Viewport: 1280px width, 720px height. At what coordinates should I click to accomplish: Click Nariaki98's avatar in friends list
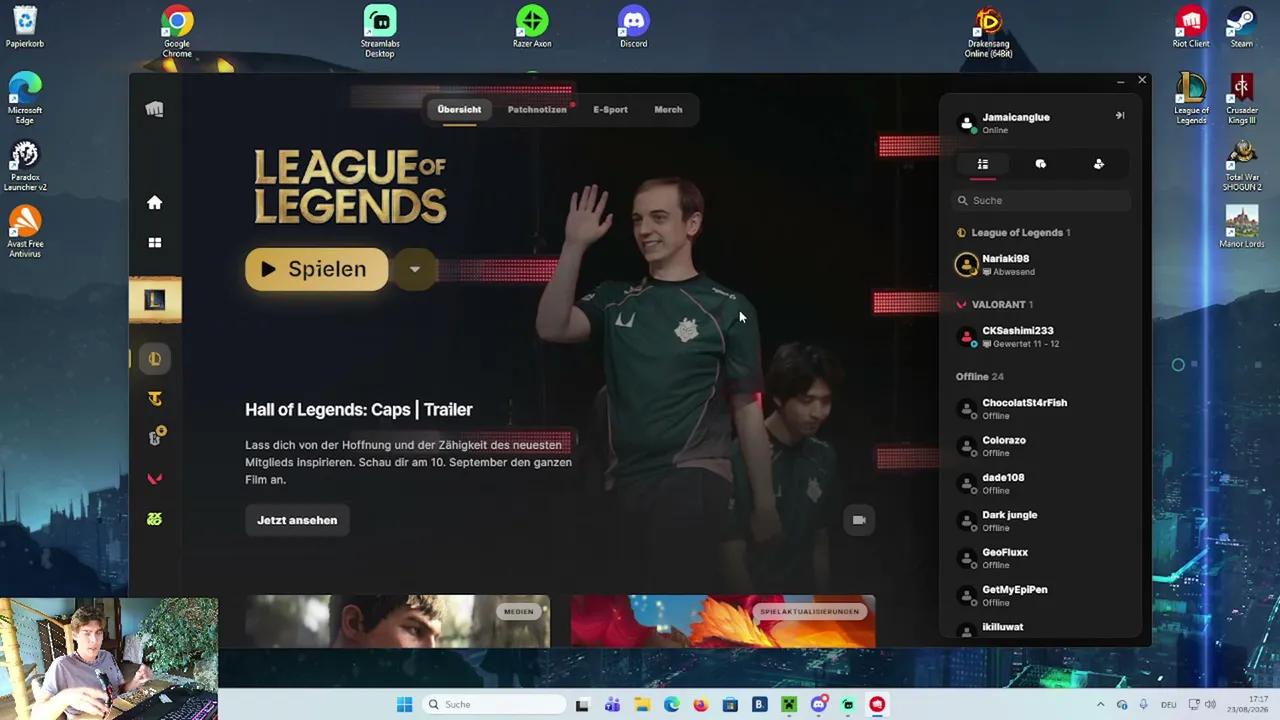pos(966,264)
